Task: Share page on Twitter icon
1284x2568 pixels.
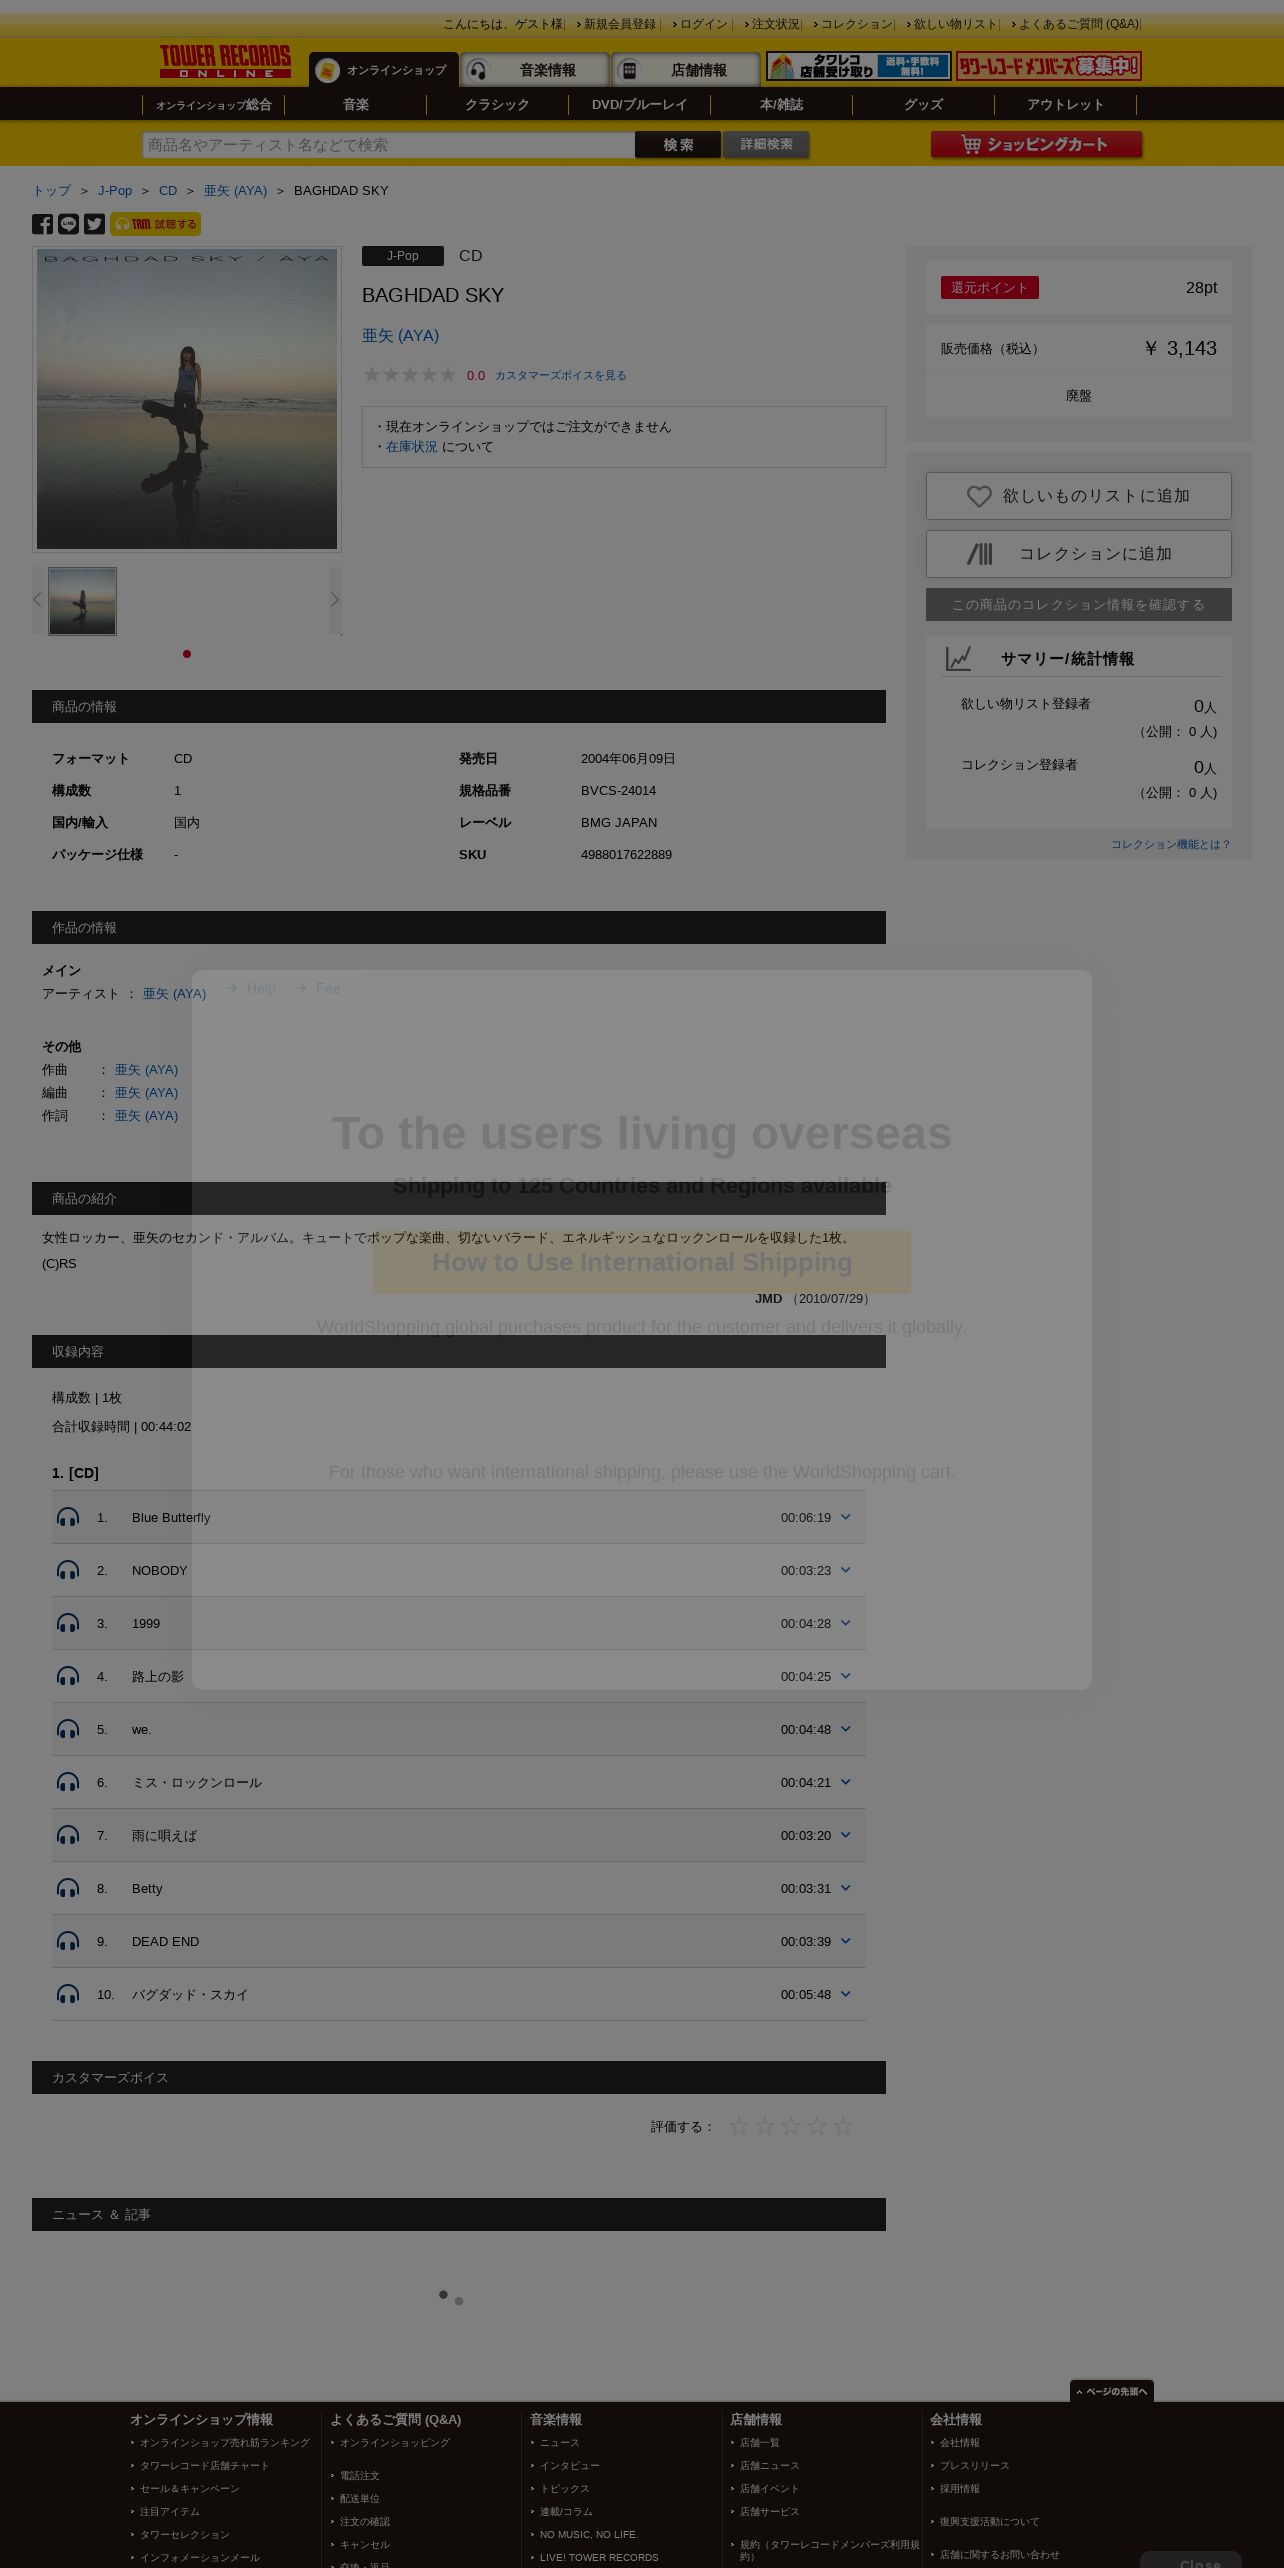Action: 94,224
